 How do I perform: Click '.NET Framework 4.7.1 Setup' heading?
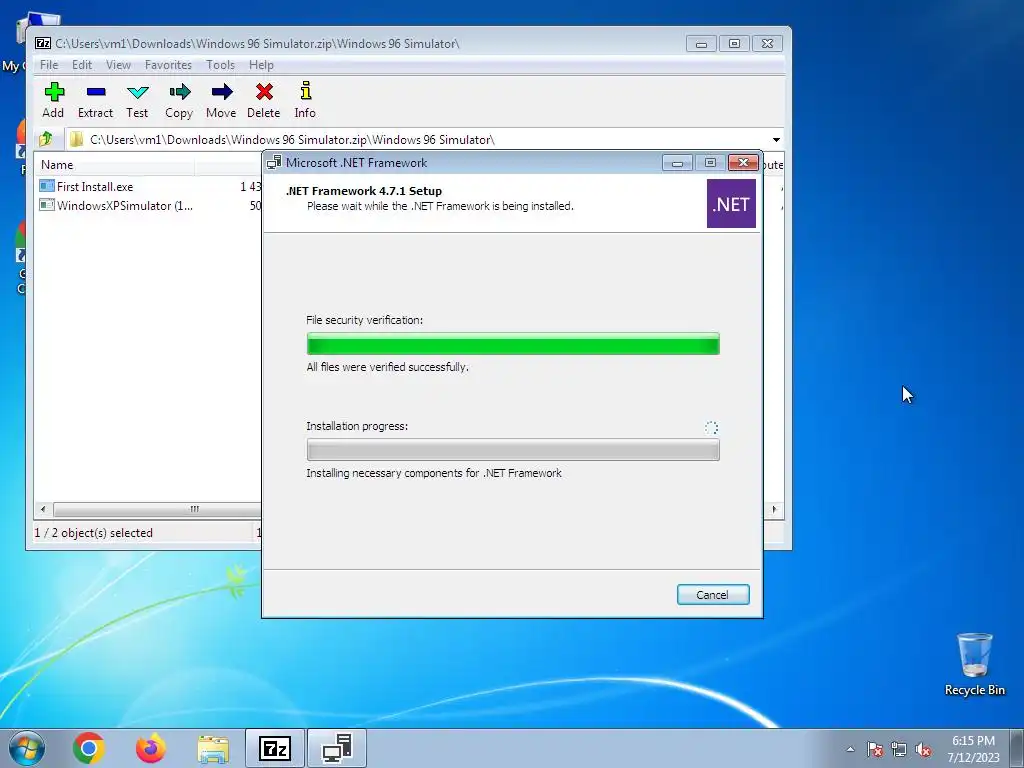pyautogui.click(x=364, y=191)
